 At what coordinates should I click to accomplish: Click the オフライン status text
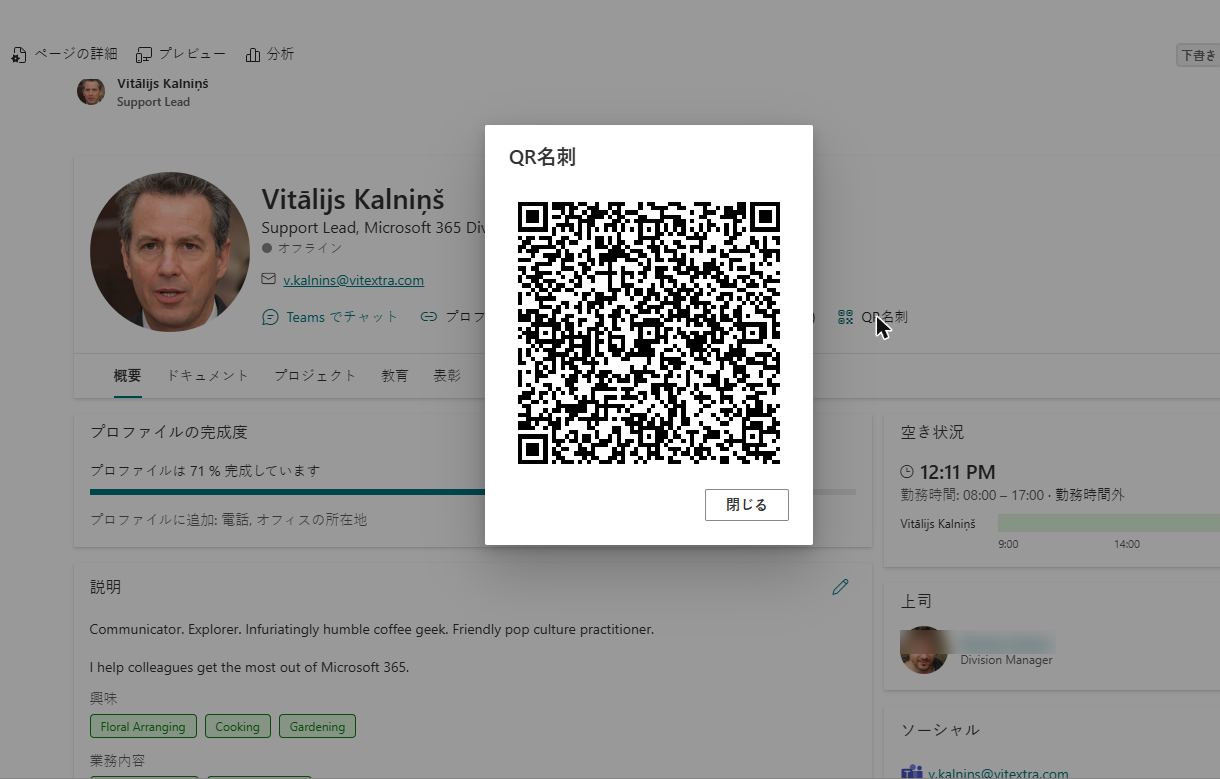(310, 248)
